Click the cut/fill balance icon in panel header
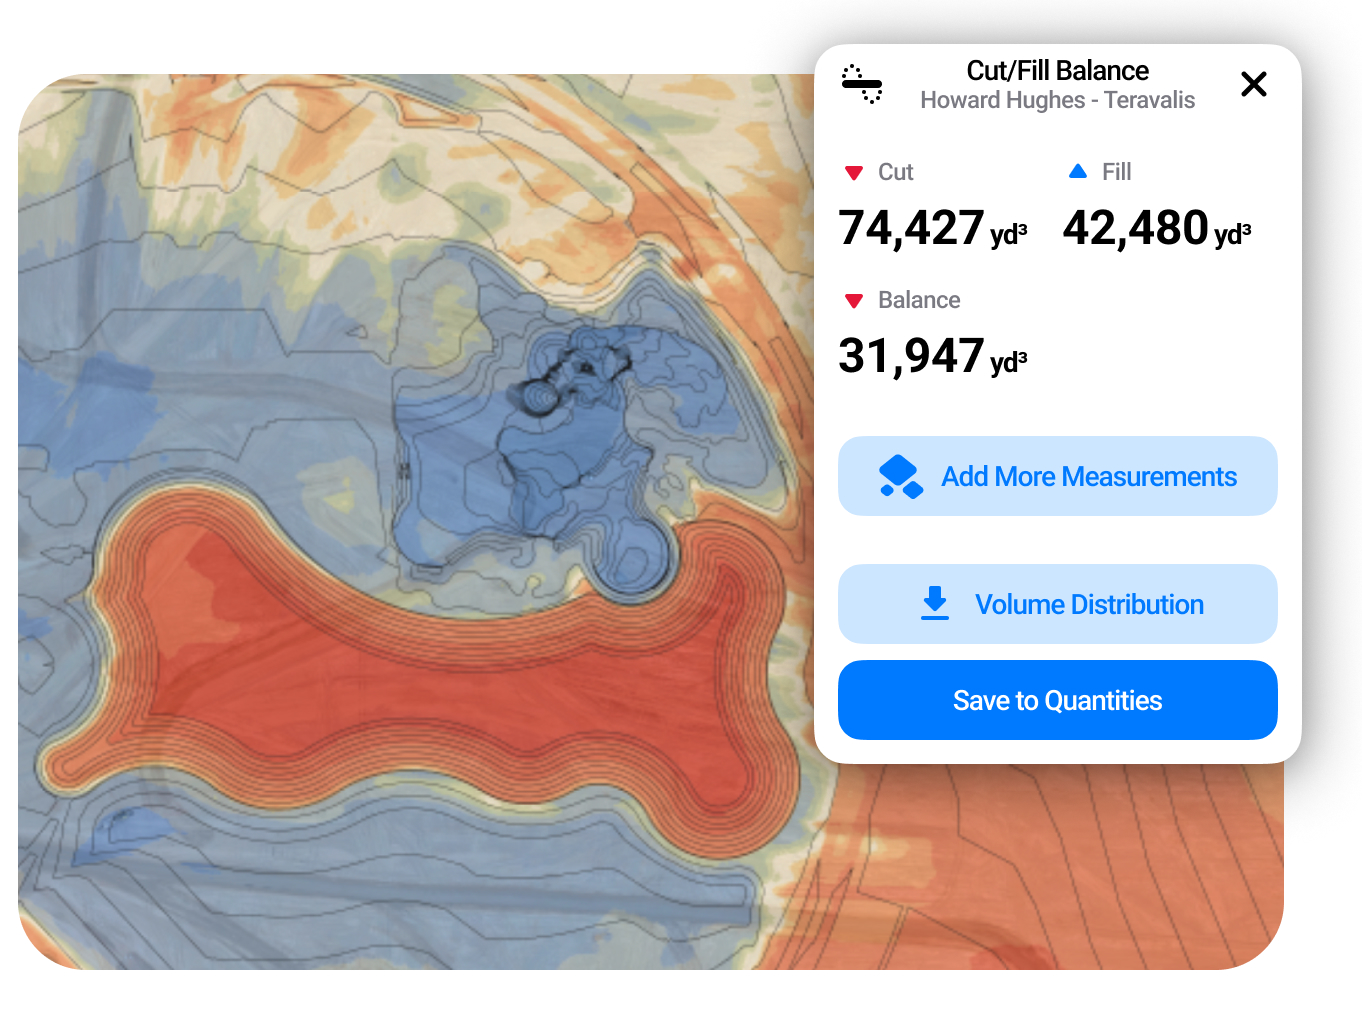The width and height of the screenshot is (1362, 1032). [861, 84]
